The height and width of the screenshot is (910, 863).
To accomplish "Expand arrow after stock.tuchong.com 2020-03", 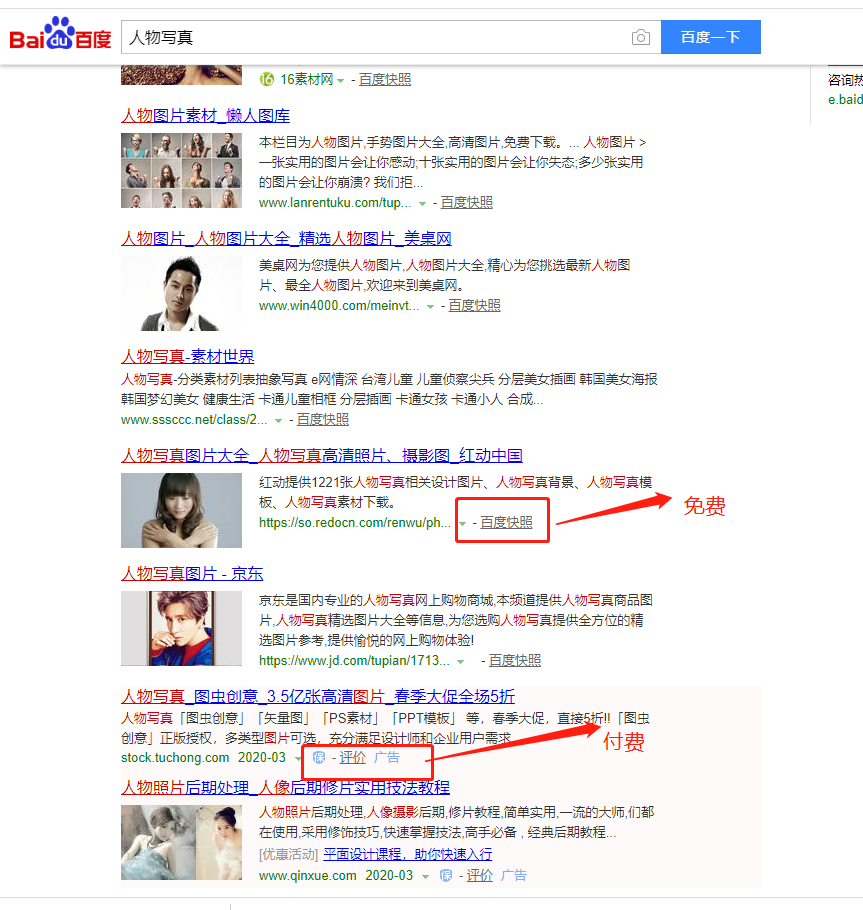I will [x=298, y=759].
